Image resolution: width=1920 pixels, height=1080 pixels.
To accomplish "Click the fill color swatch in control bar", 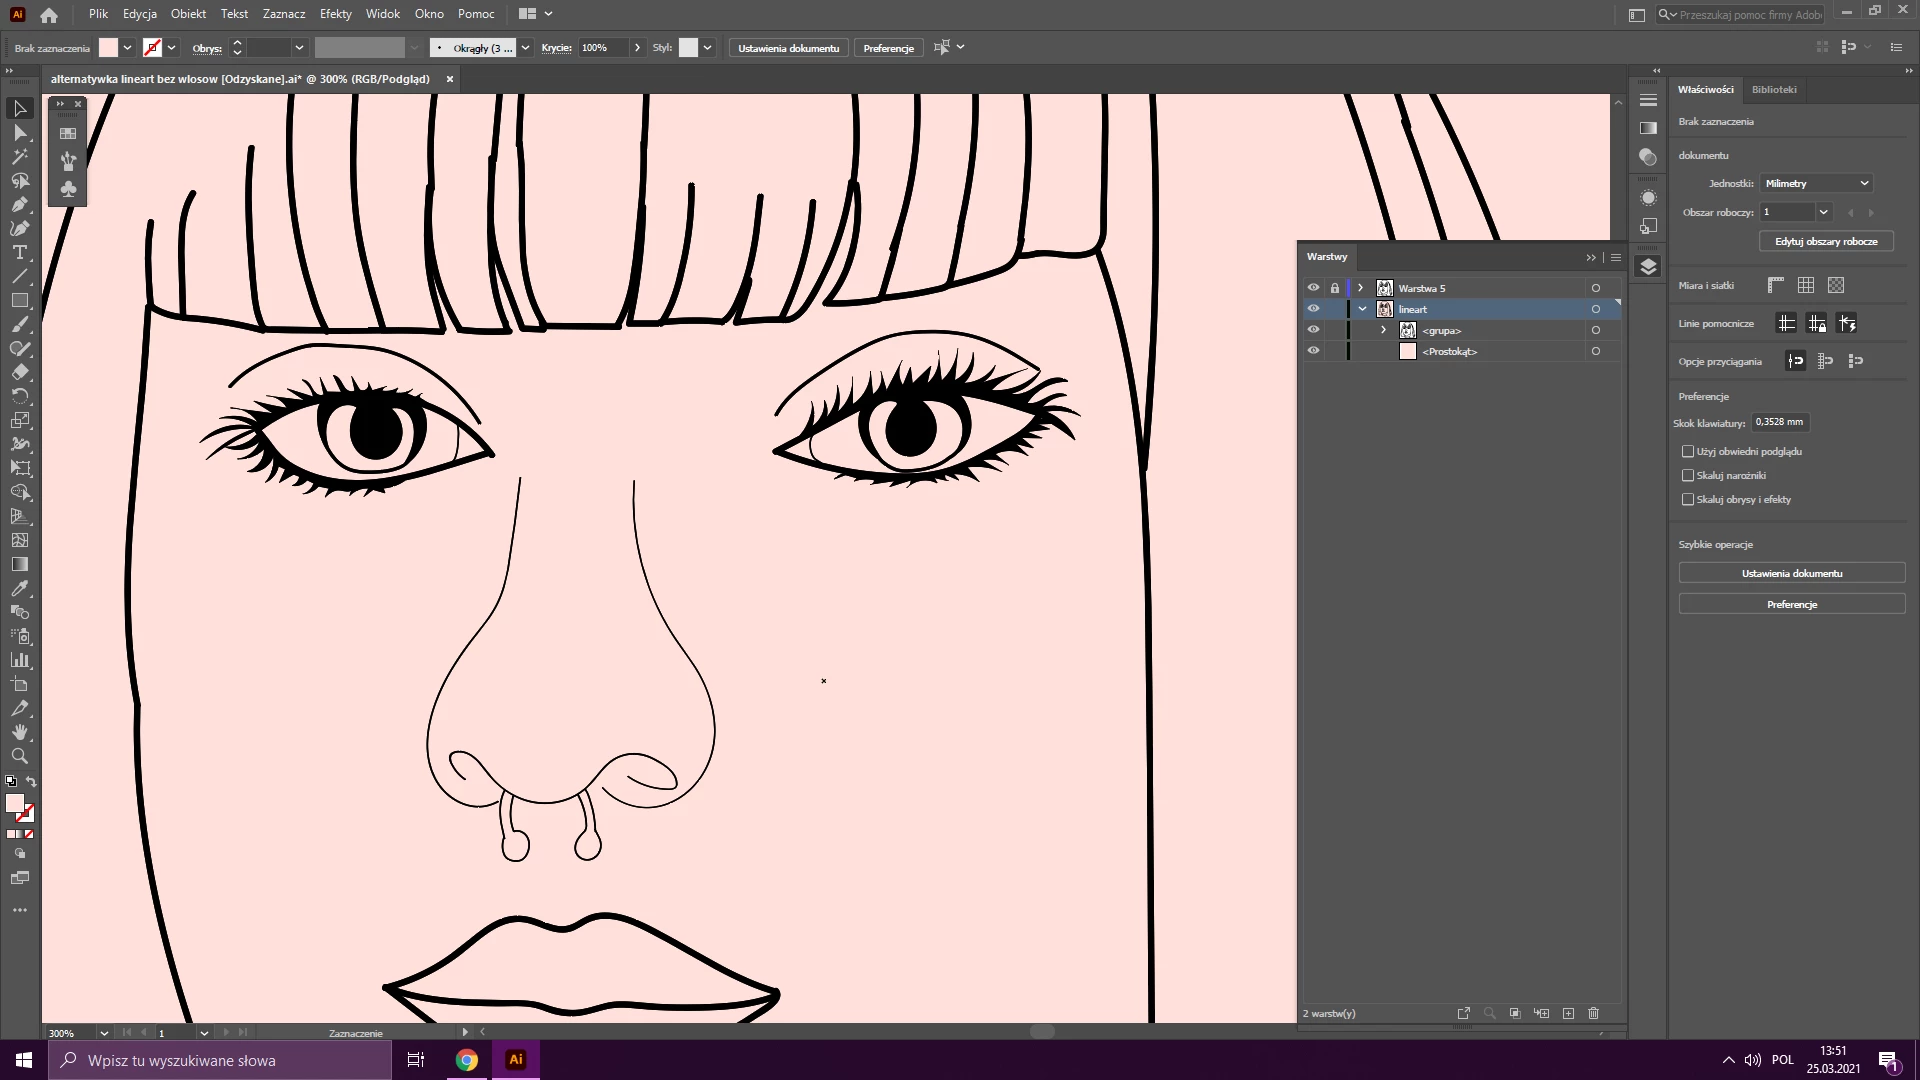I will click(x=108, y=48).
